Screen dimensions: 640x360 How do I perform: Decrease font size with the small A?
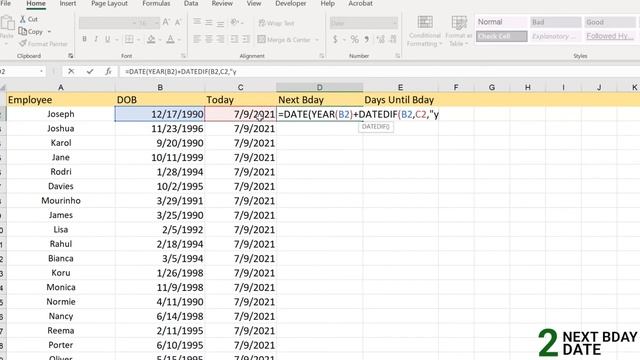pos(178,22)
